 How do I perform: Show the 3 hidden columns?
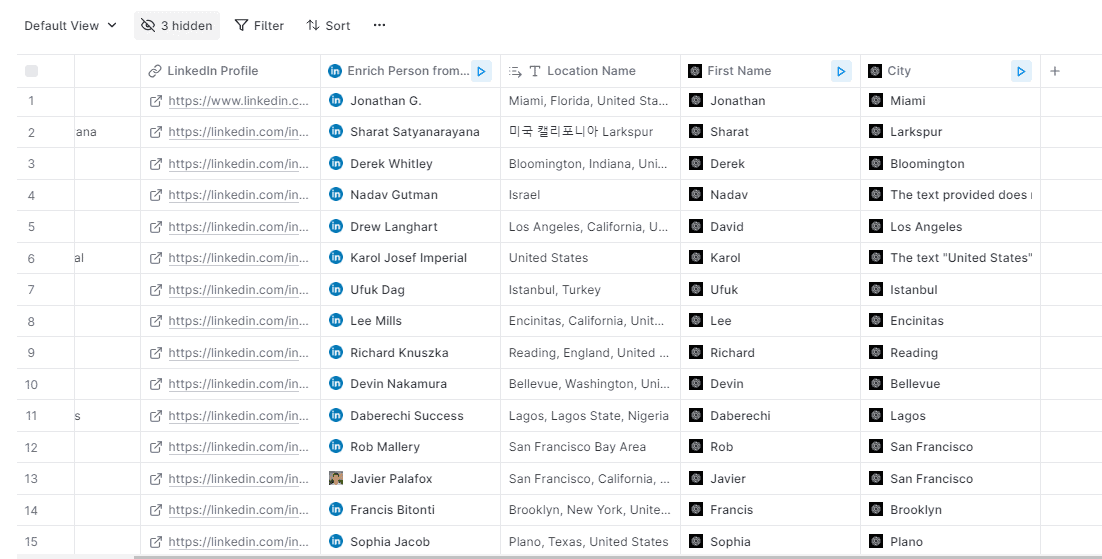177,25
